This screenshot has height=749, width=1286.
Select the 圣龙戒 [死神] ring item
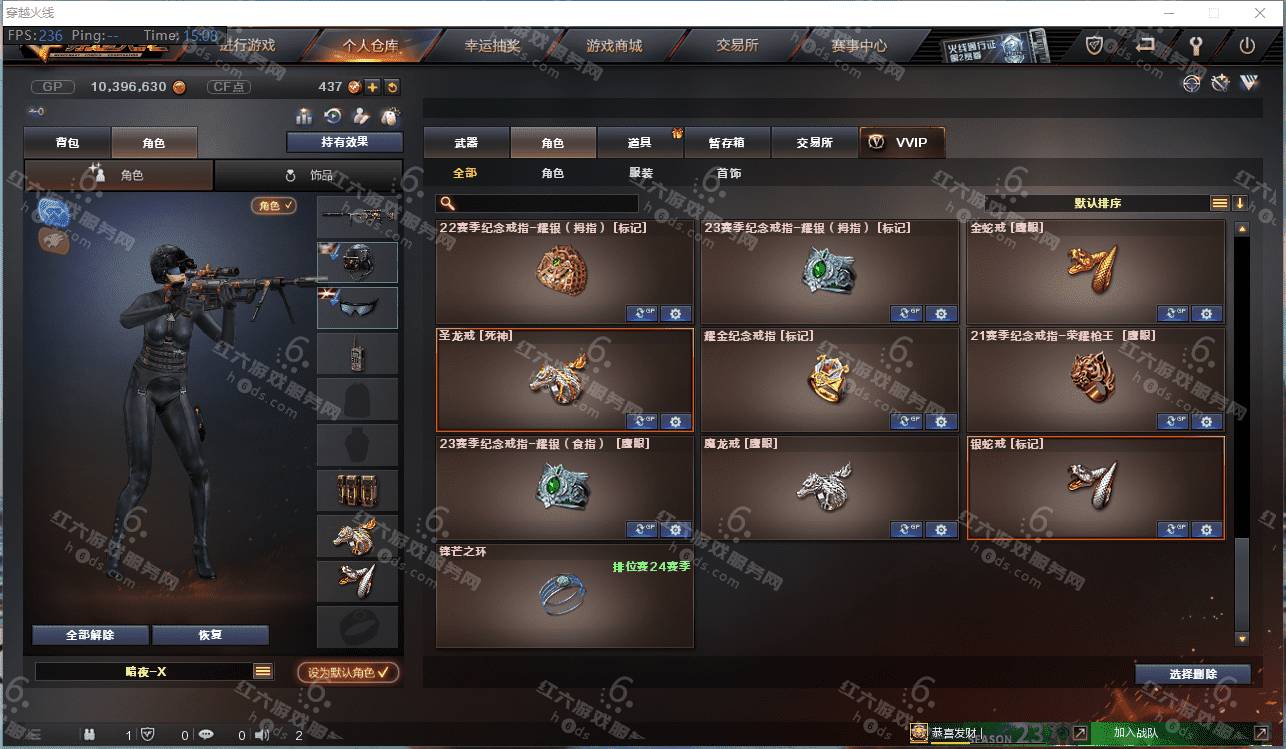565,380
